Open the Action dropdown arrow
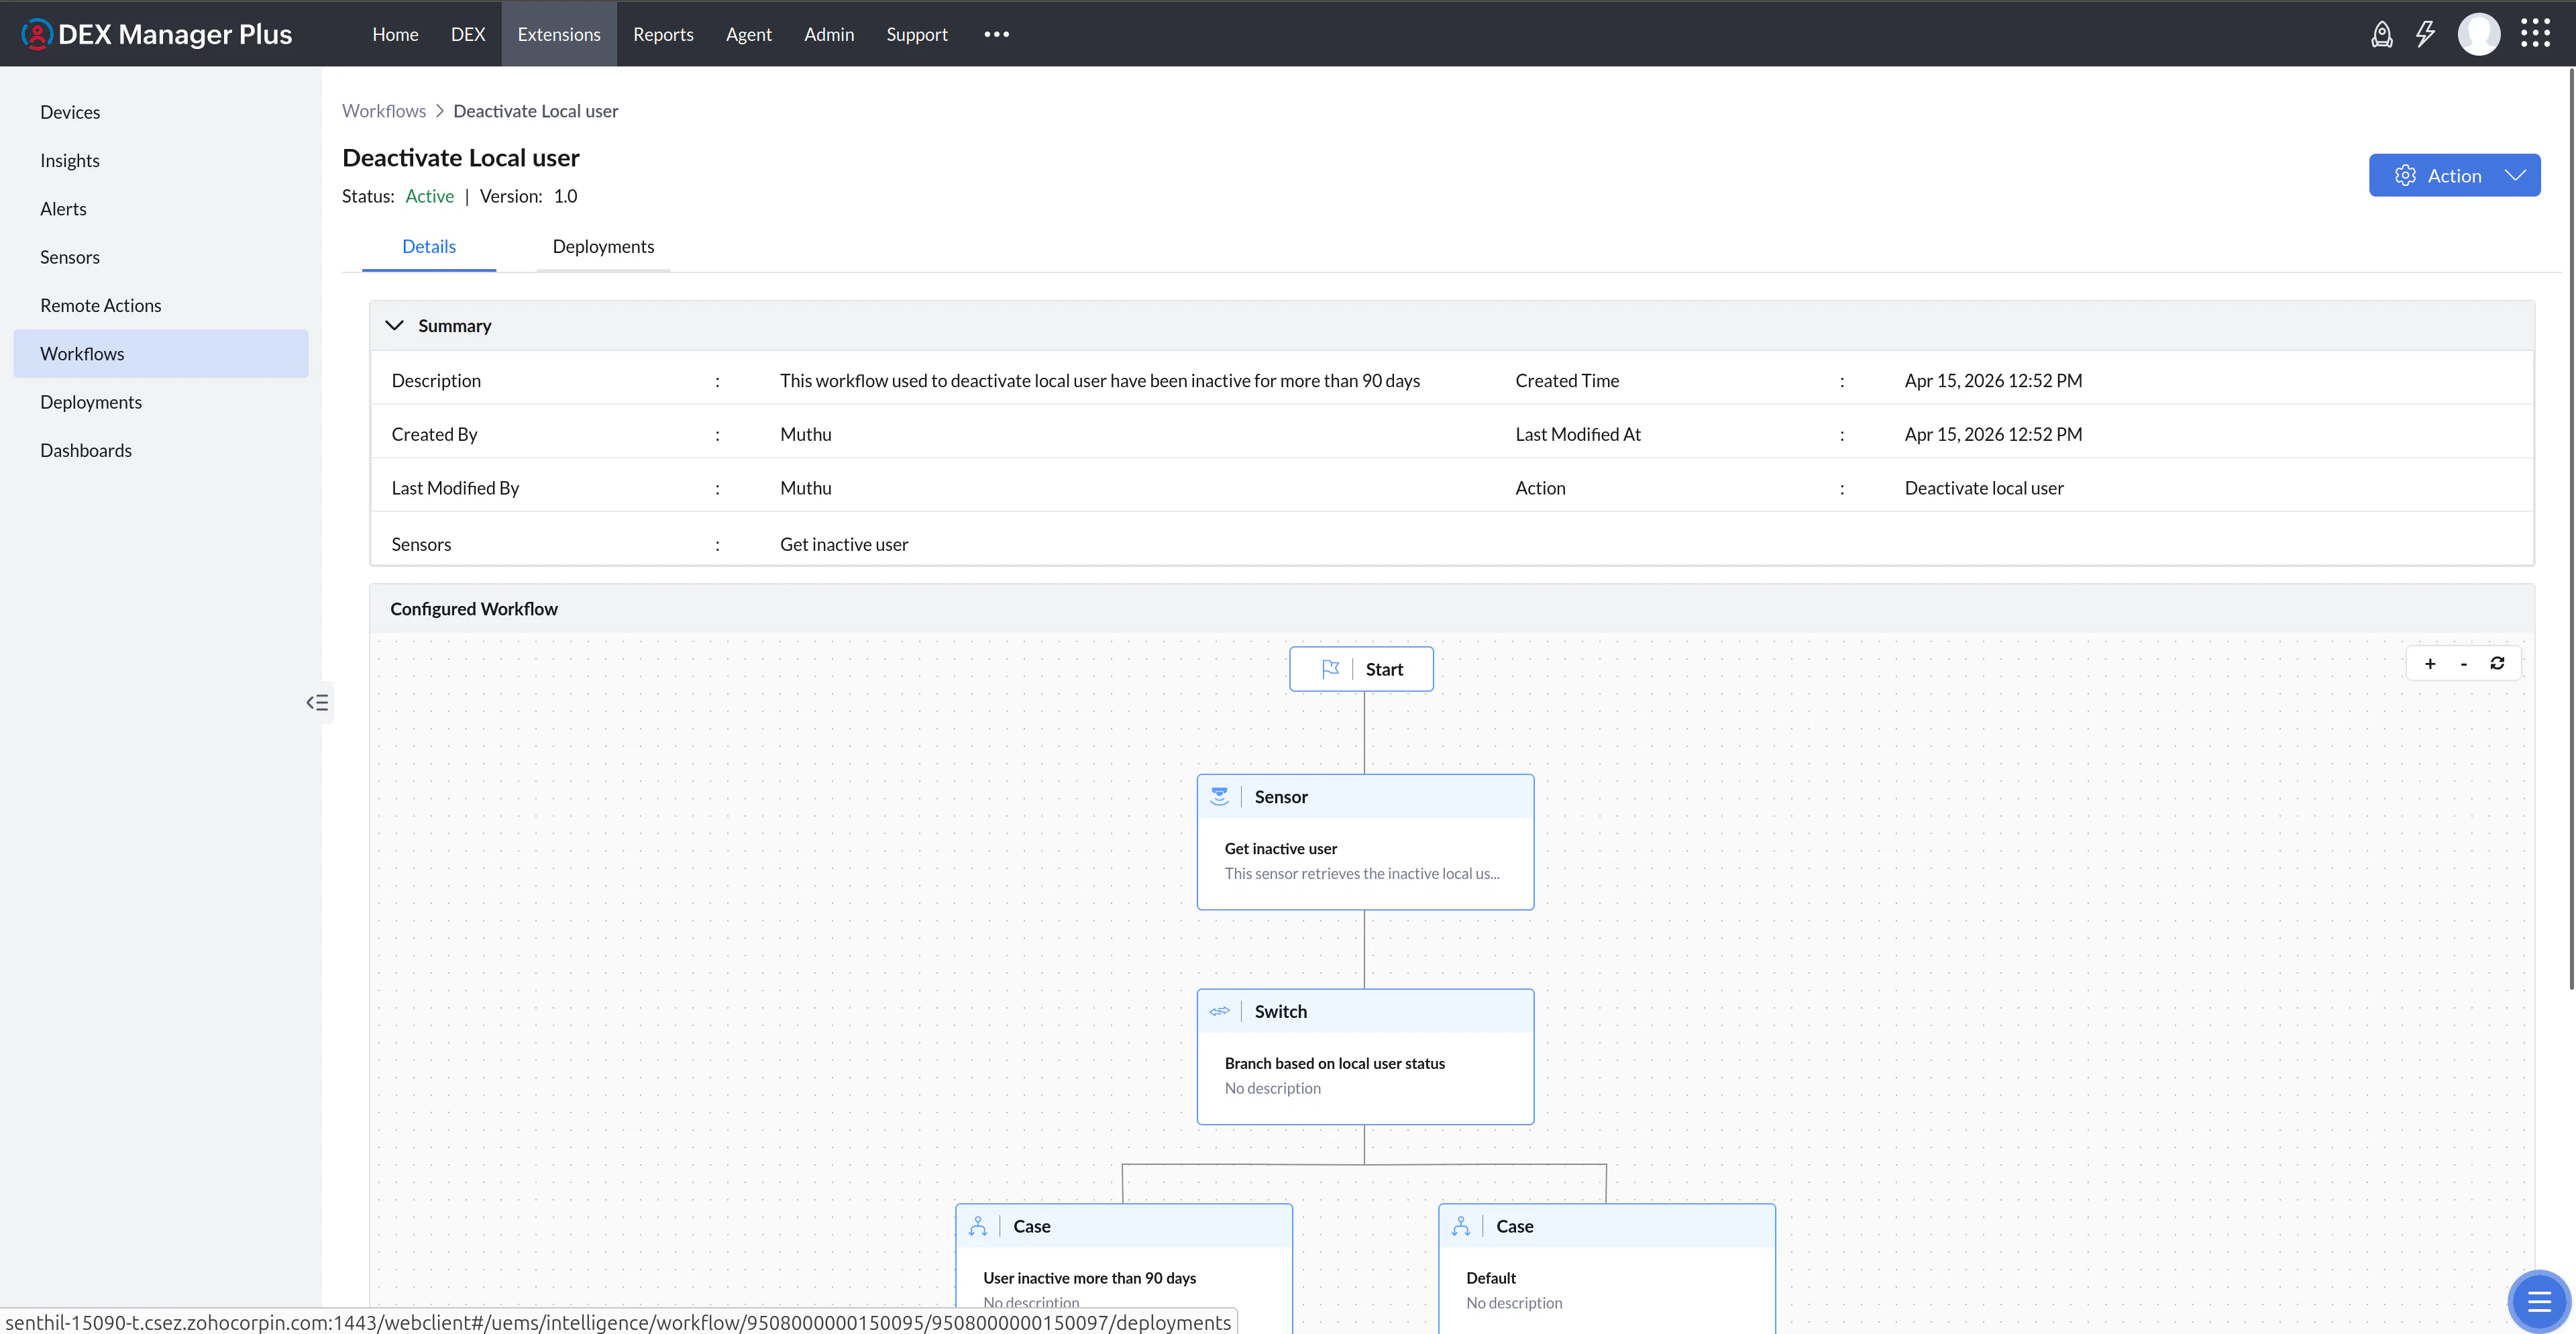2576x1334 pixels. 2515,175
